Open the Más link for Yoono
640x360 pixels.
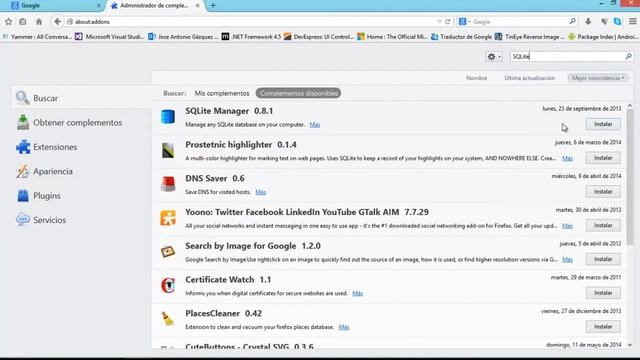pos(567,226)
